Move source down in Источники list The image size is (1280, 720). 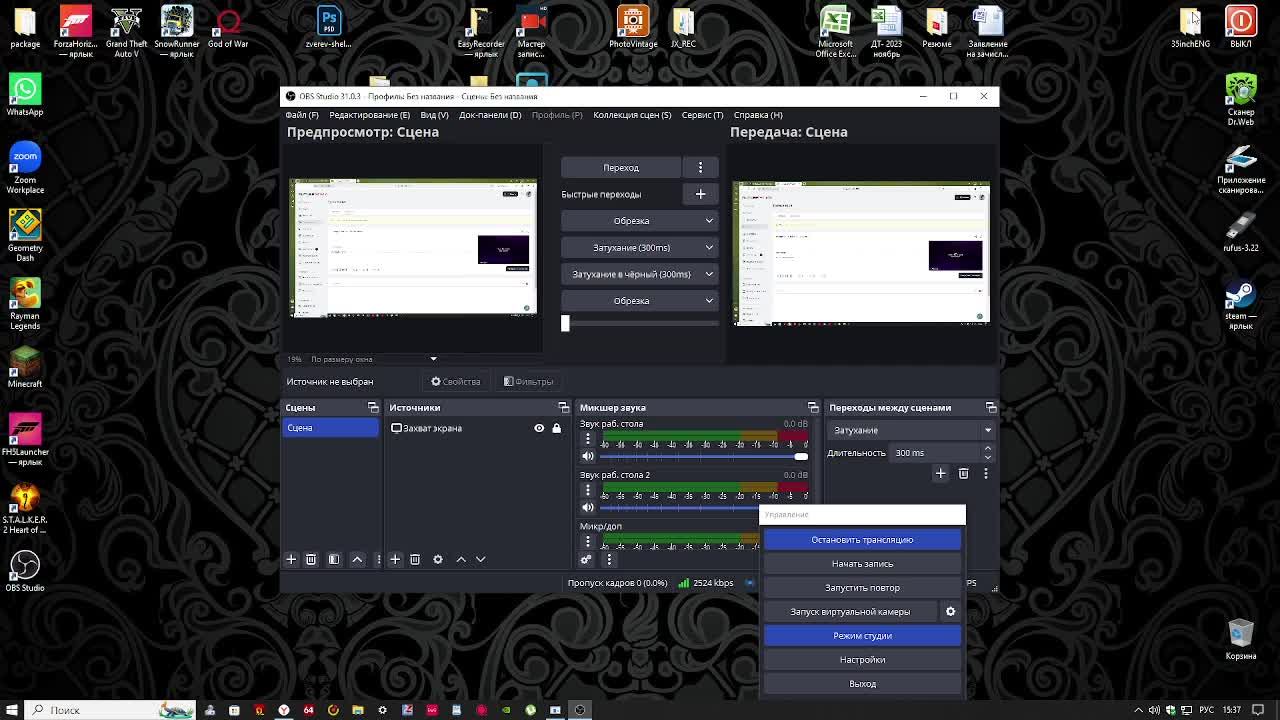point(481,559)
